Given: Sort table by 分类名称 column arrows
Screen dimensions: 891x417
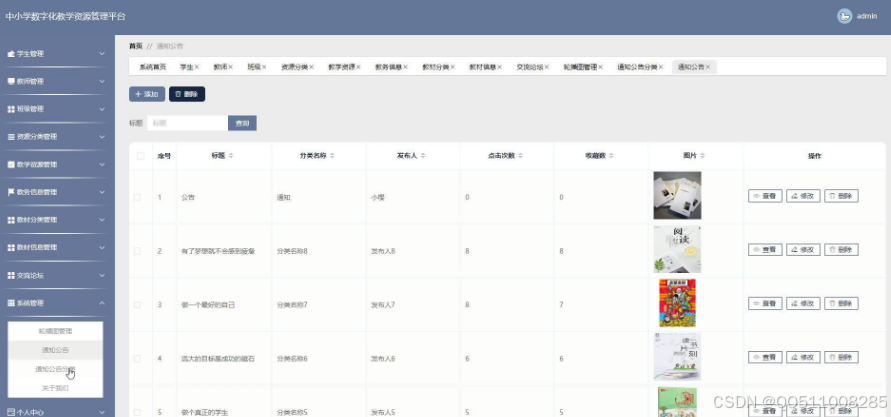Looking at the screenshot, I should tap(332, 156).
